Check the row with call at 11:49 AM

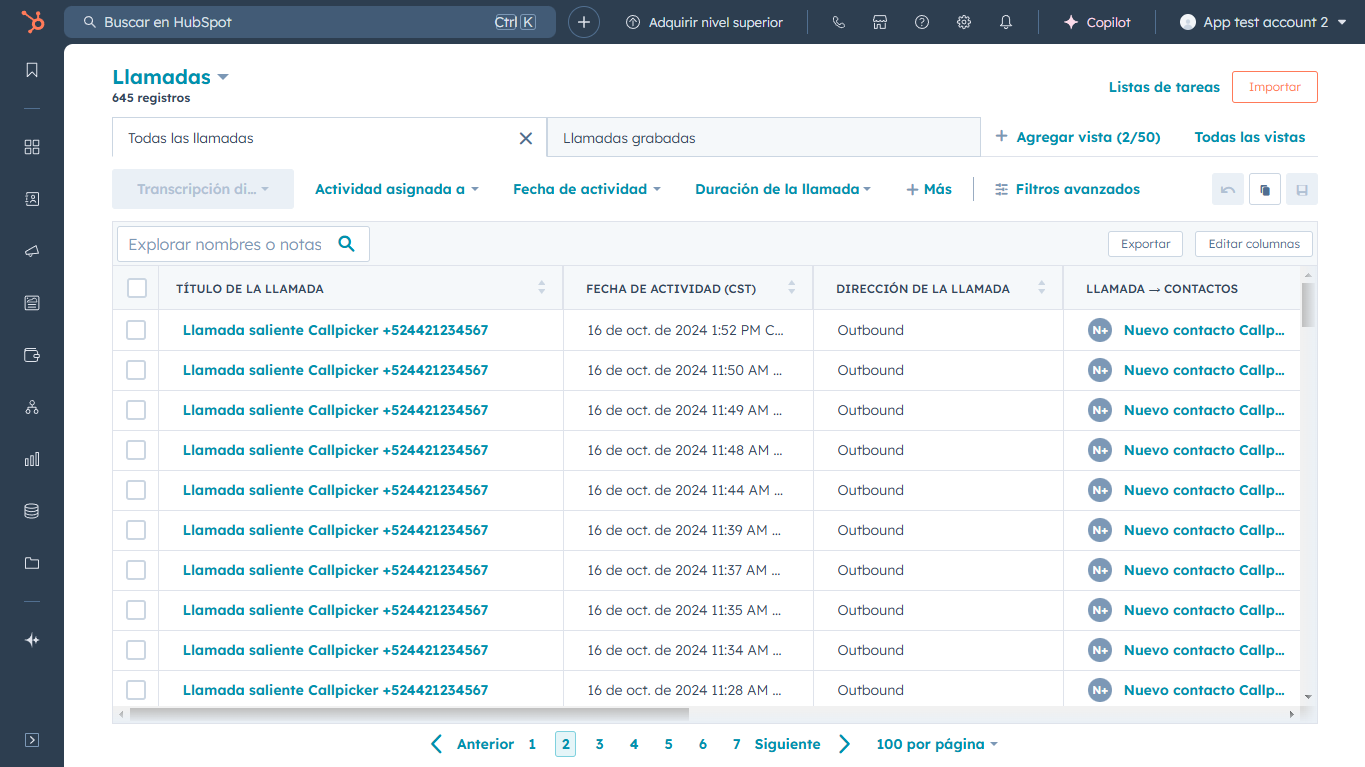[136, 410]
